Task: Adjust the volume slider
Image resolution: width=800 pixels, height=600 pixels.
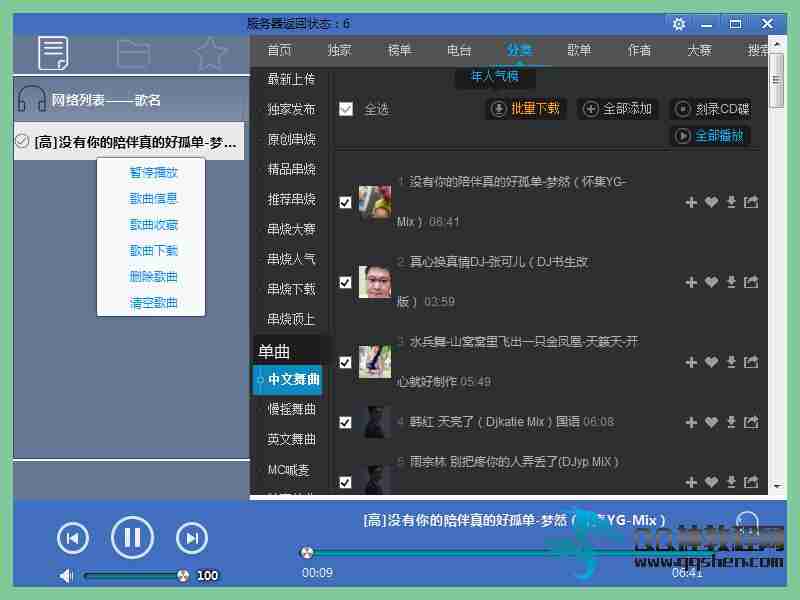Action: click(135, 576)
